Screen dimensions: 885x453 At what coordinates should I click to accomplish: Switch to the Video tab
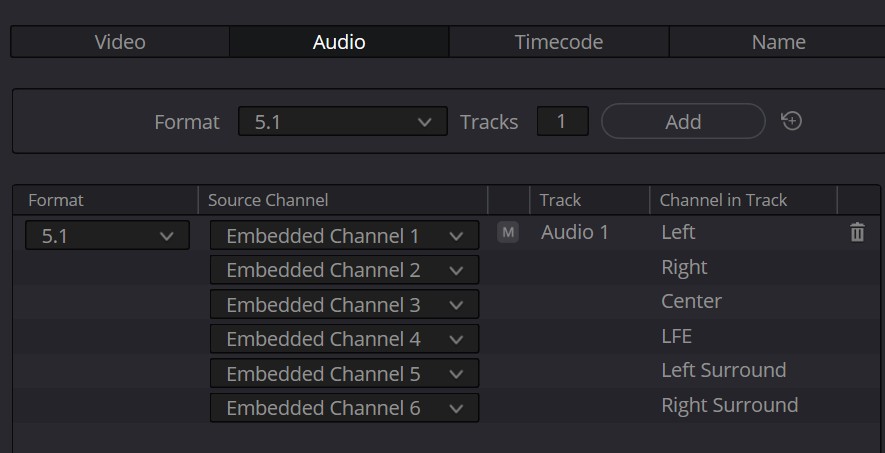(x=120, y=42)
